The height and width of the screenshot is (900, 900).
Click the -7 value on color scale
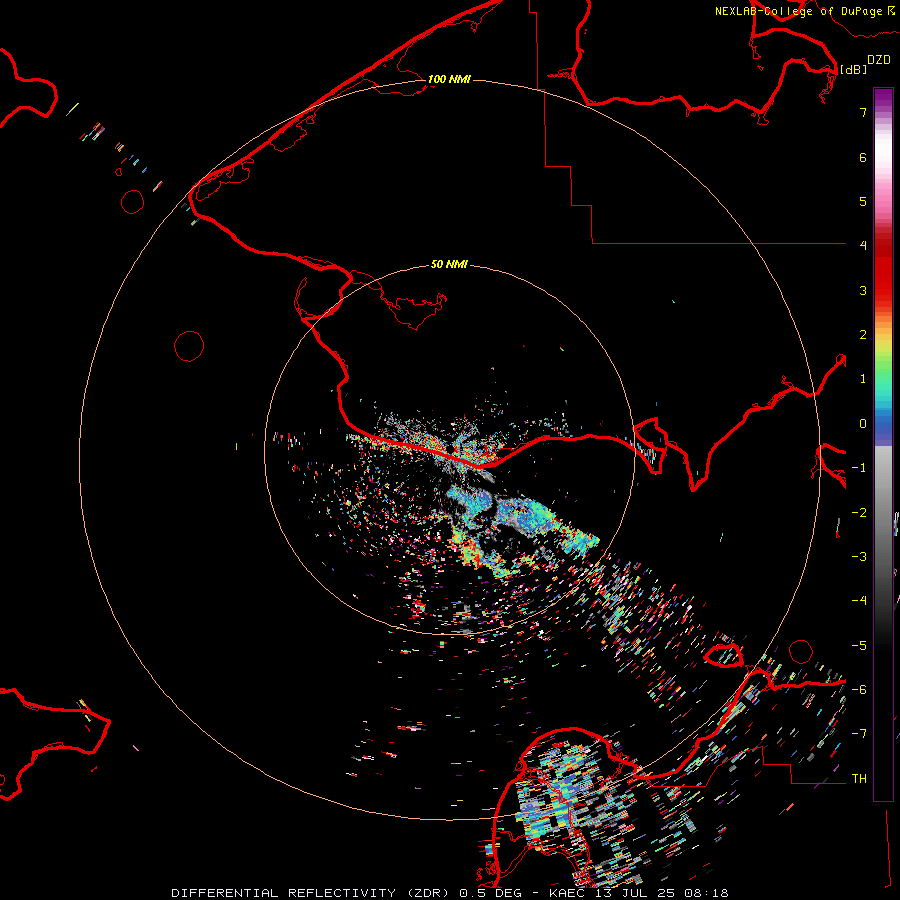coord(859,734)
